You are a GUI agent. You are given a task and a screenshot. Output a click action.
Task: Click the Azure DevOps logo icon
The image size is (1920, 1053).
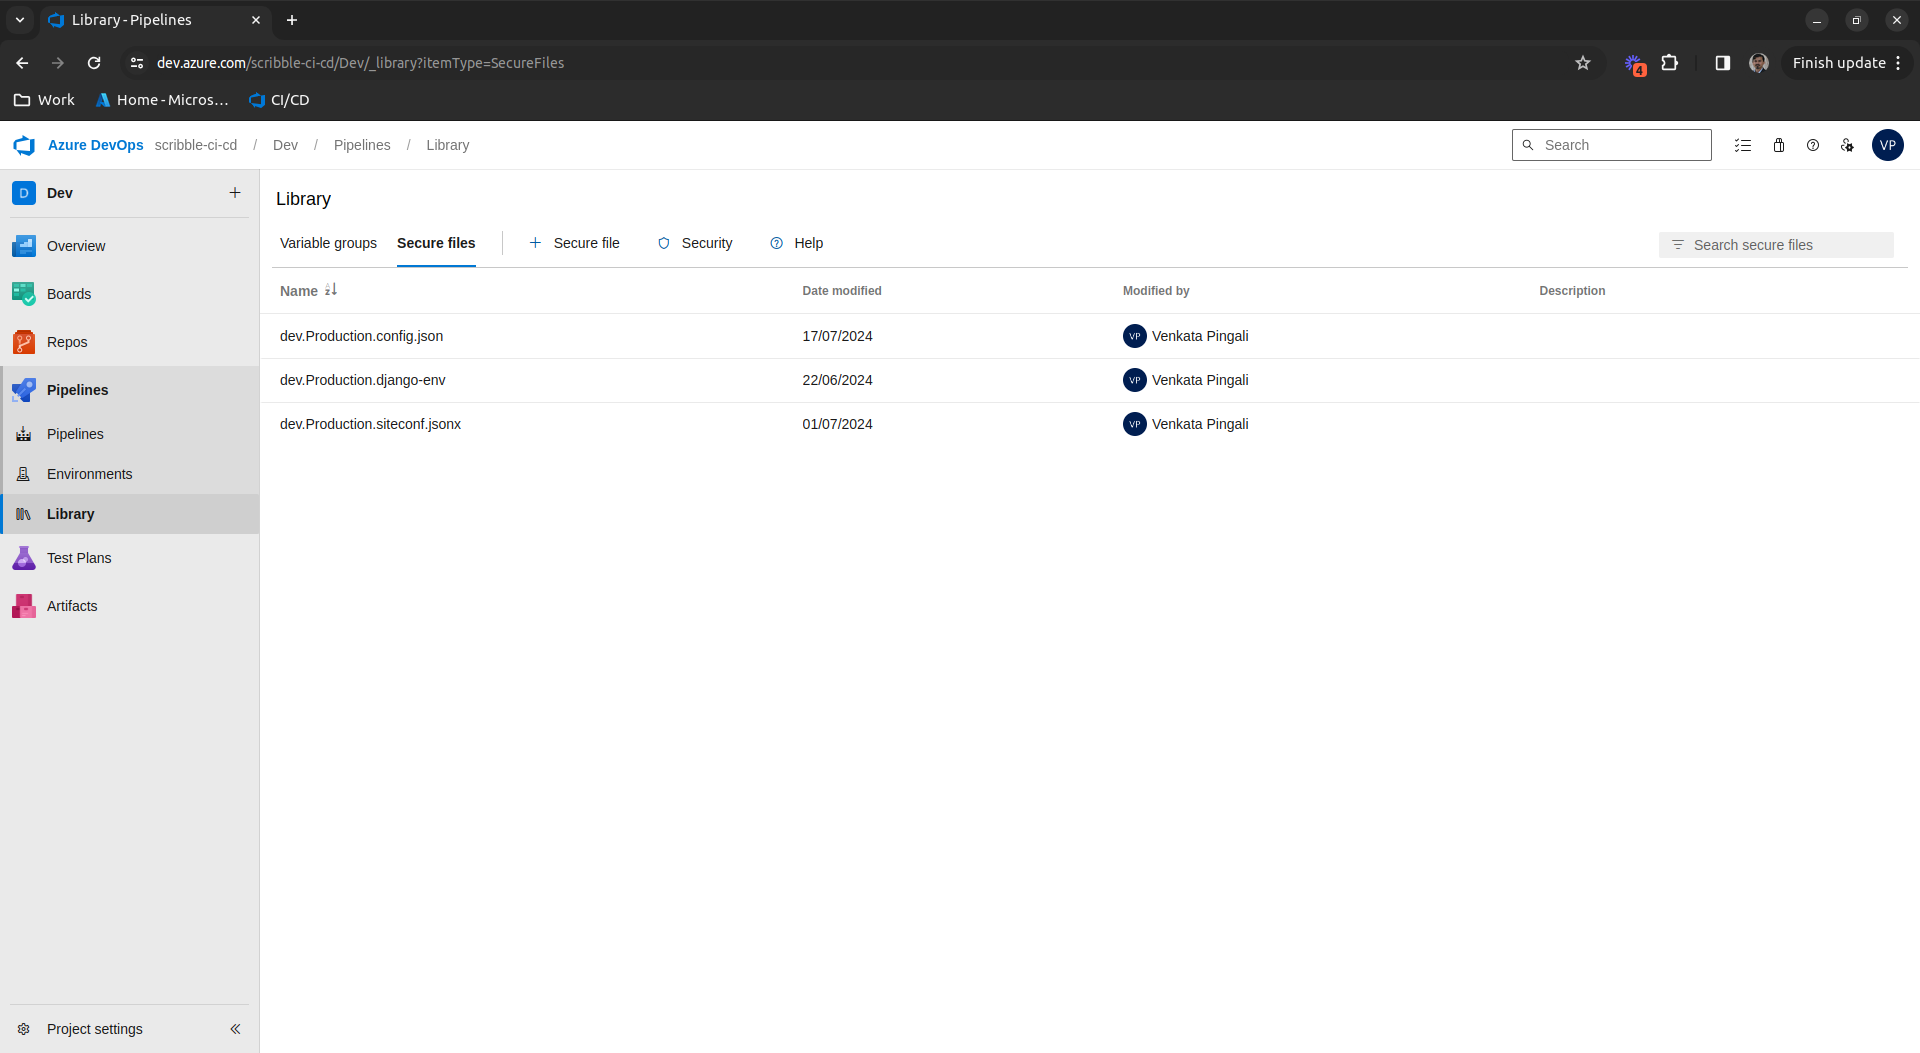tap(24, 145)
